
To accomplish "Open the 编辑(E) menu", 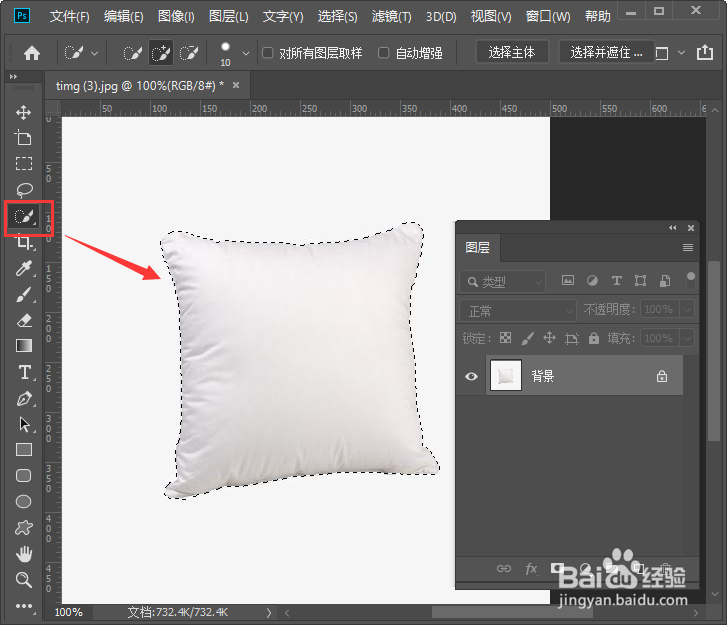I will tap(123, 17).
